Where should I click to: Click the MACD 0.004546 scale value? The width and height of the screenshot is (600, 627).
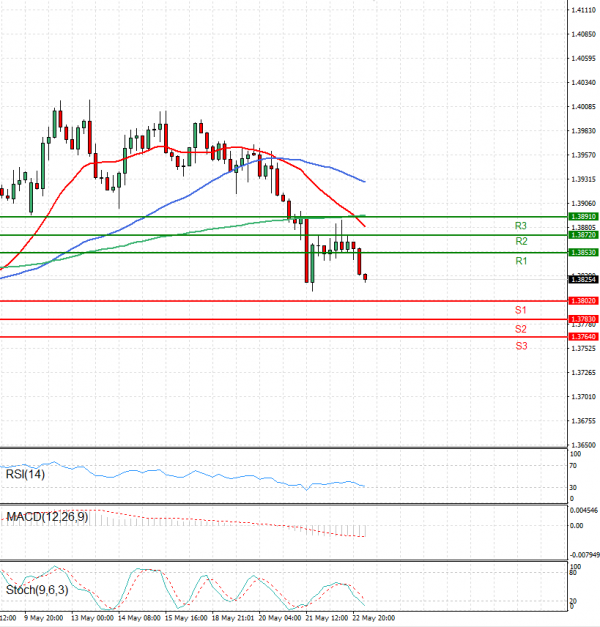tap(584, 510)
